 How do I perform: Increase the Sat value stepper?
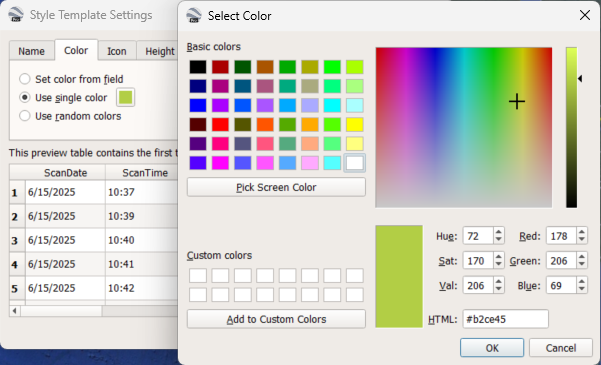tap(498, 256)
